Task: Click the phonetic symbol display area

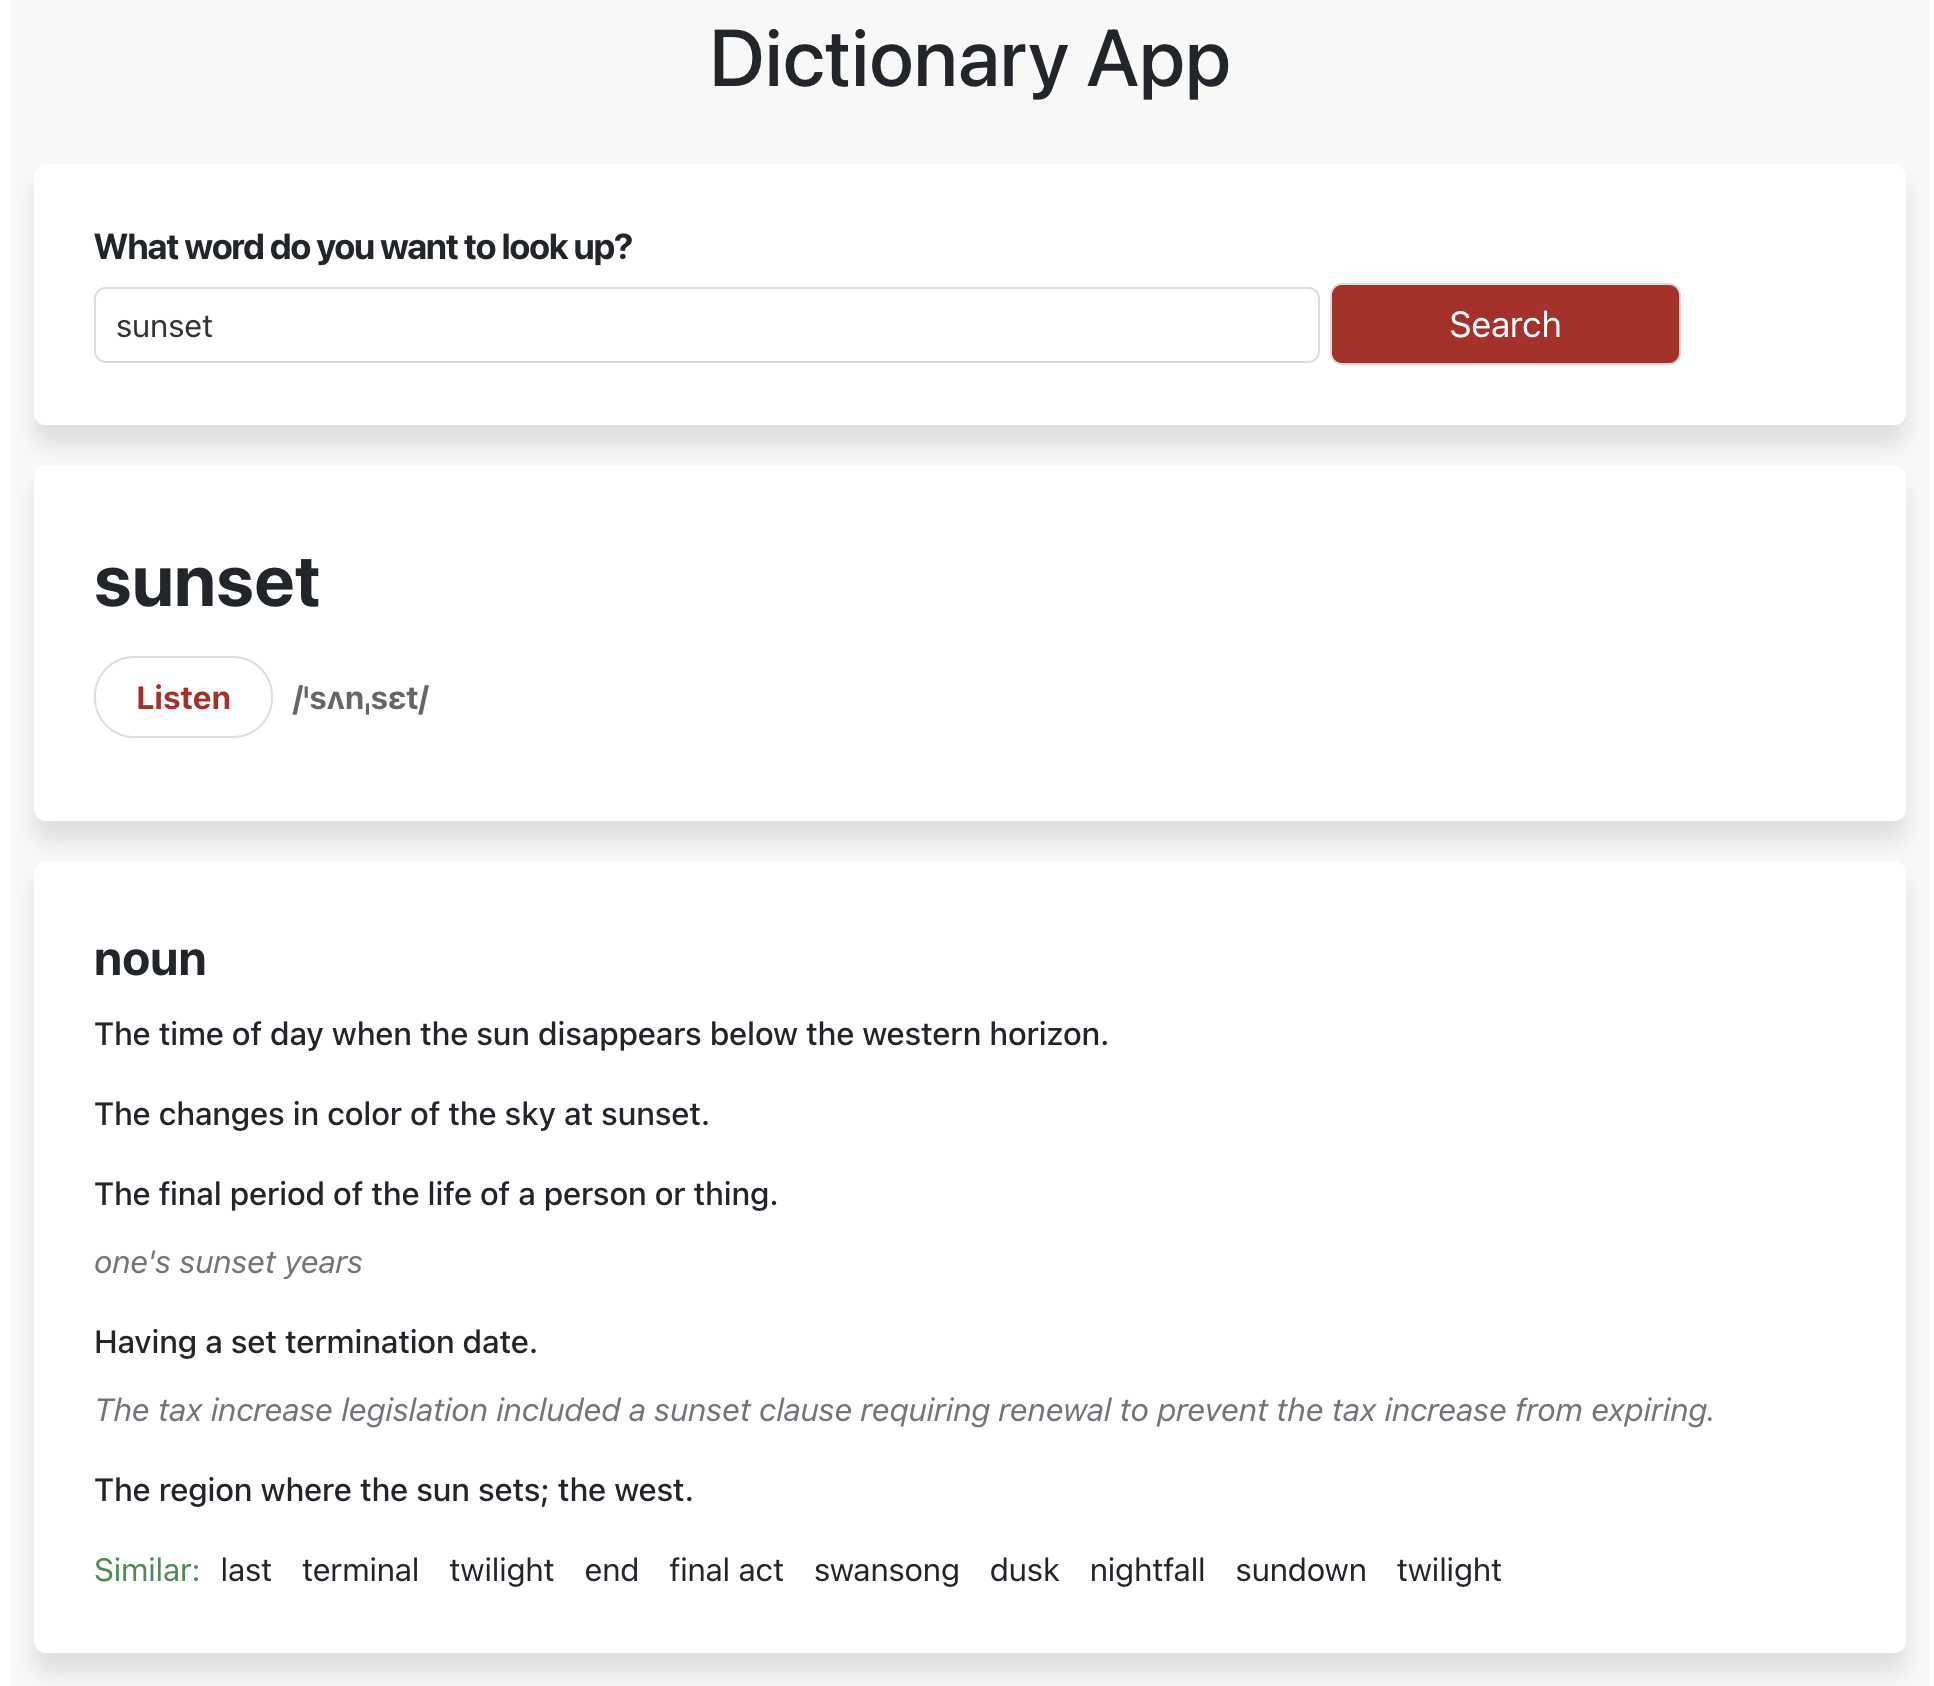Action: (x=362, y=697)
